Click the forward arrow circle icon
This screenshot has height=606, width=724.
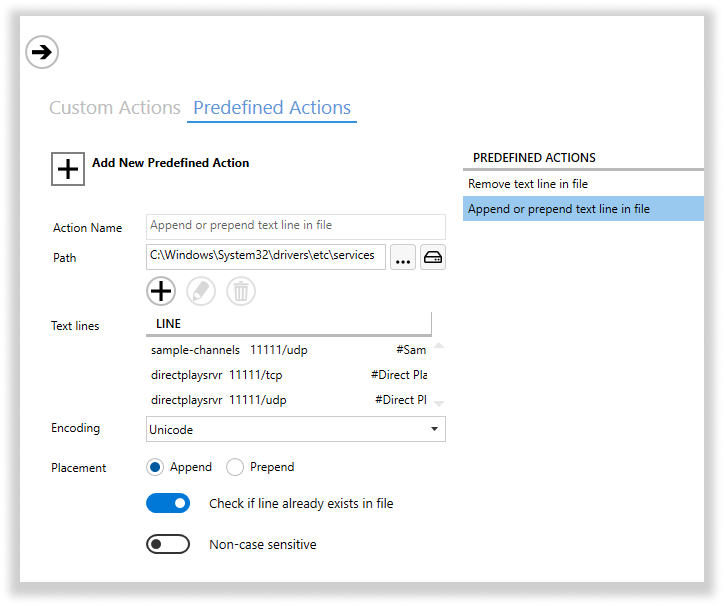pos(42,52)
